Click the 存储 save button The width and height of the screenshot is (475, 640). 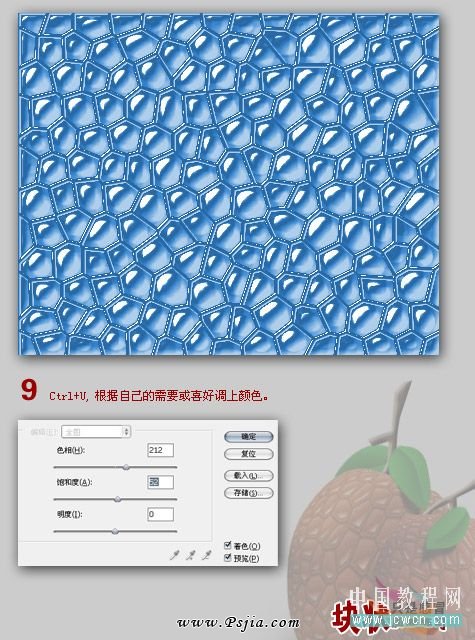(249, 493)
